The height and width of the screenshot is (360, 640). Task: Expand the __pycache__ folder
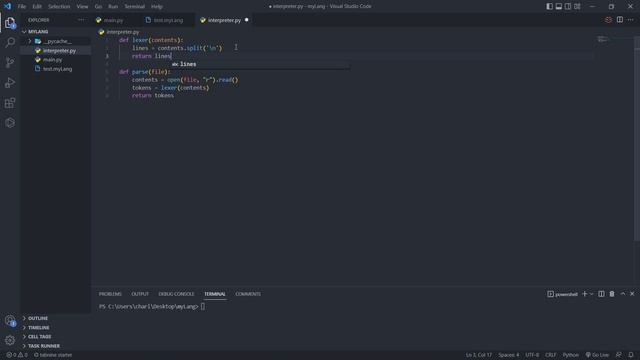56,41
